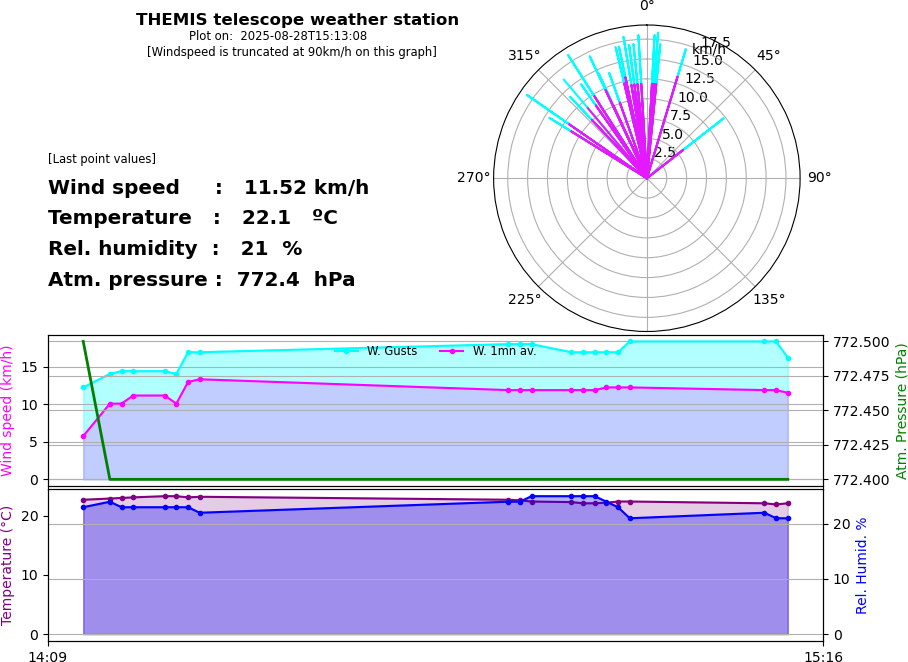Click the THEMIS telescope weather station title

(x=297, y=20)
